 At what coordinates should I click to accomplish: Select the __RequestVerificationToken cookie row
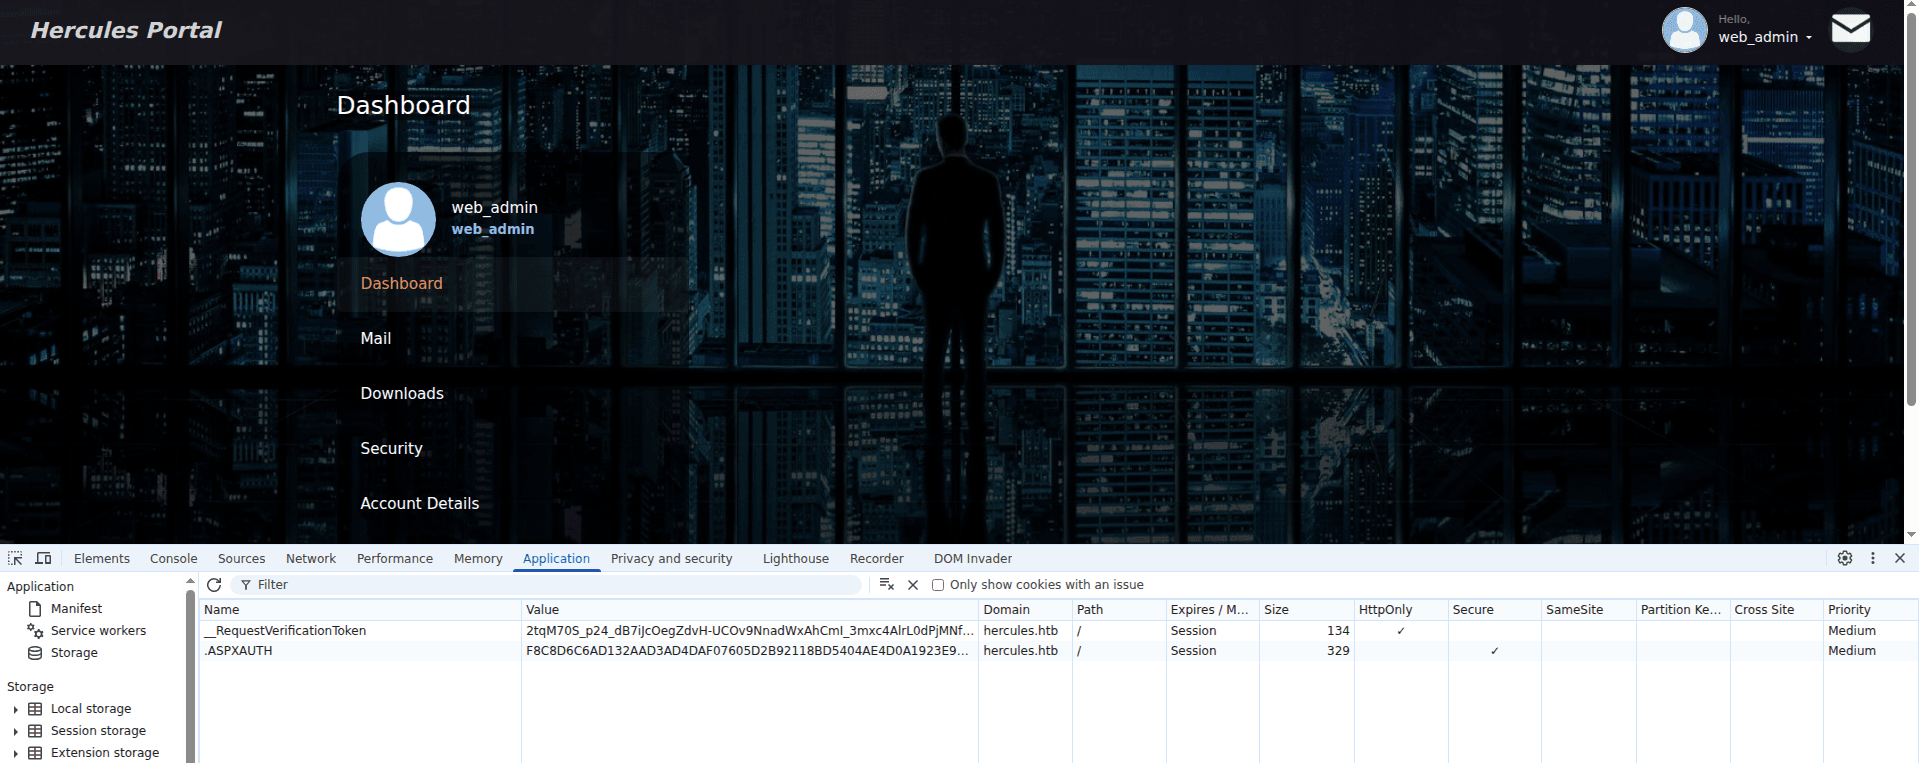tap(1058, 631)
